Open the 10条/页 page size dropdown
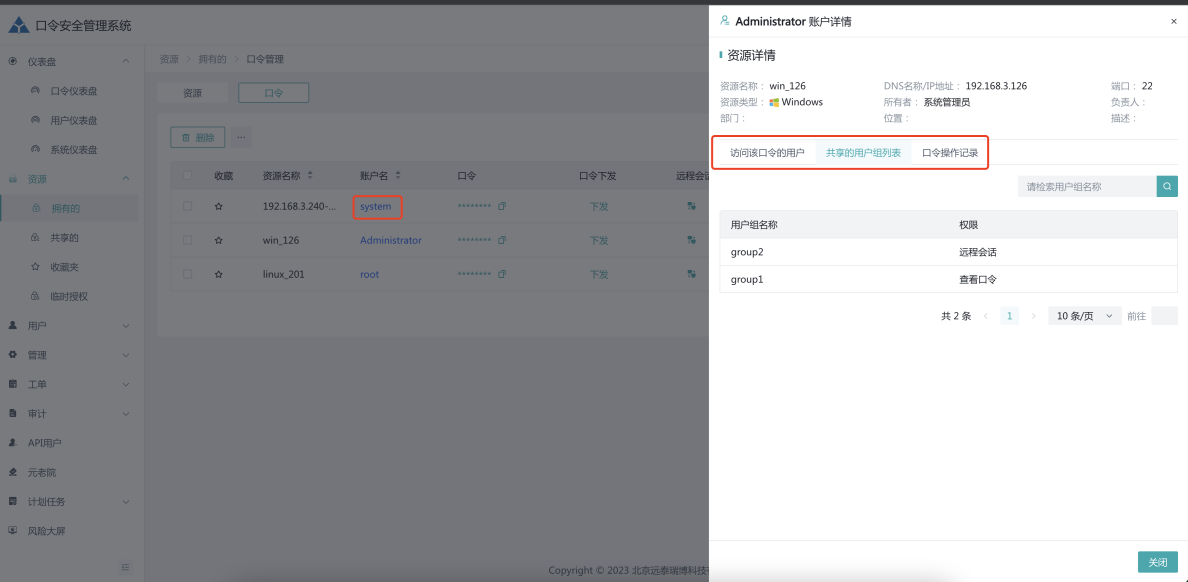1188x582 pixels. tap(1084, 316)
